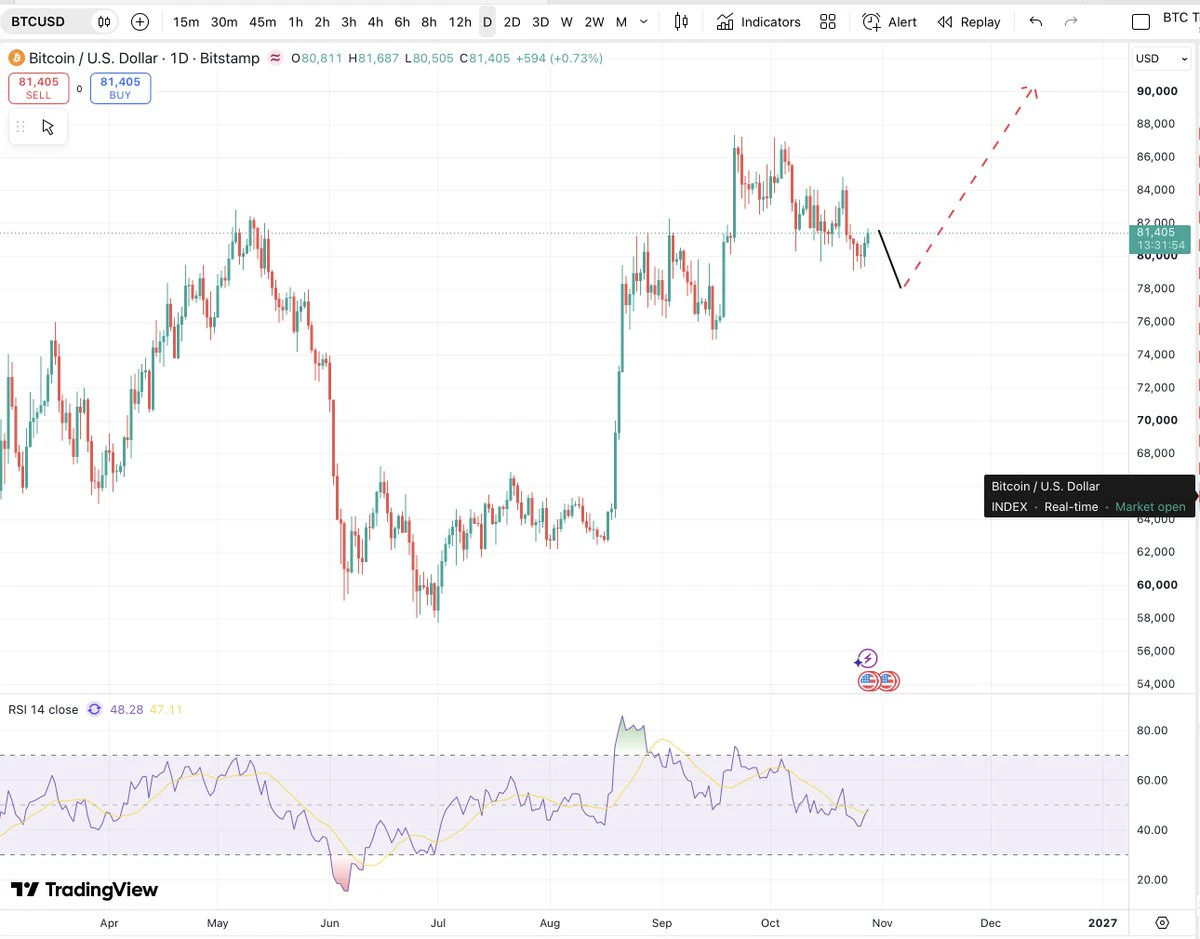Choose the 12h timeframe
Screen dimensions: 1200x939
point(459,22)
